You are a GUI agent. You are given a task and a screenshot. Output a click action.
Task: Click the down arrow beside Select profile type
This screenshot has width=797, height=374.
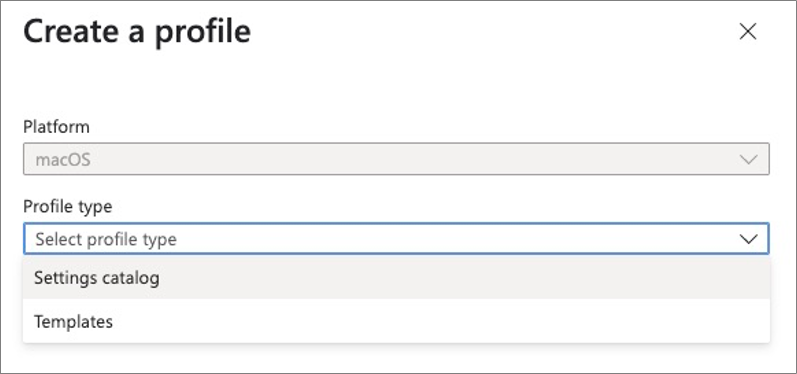(748, 239)
